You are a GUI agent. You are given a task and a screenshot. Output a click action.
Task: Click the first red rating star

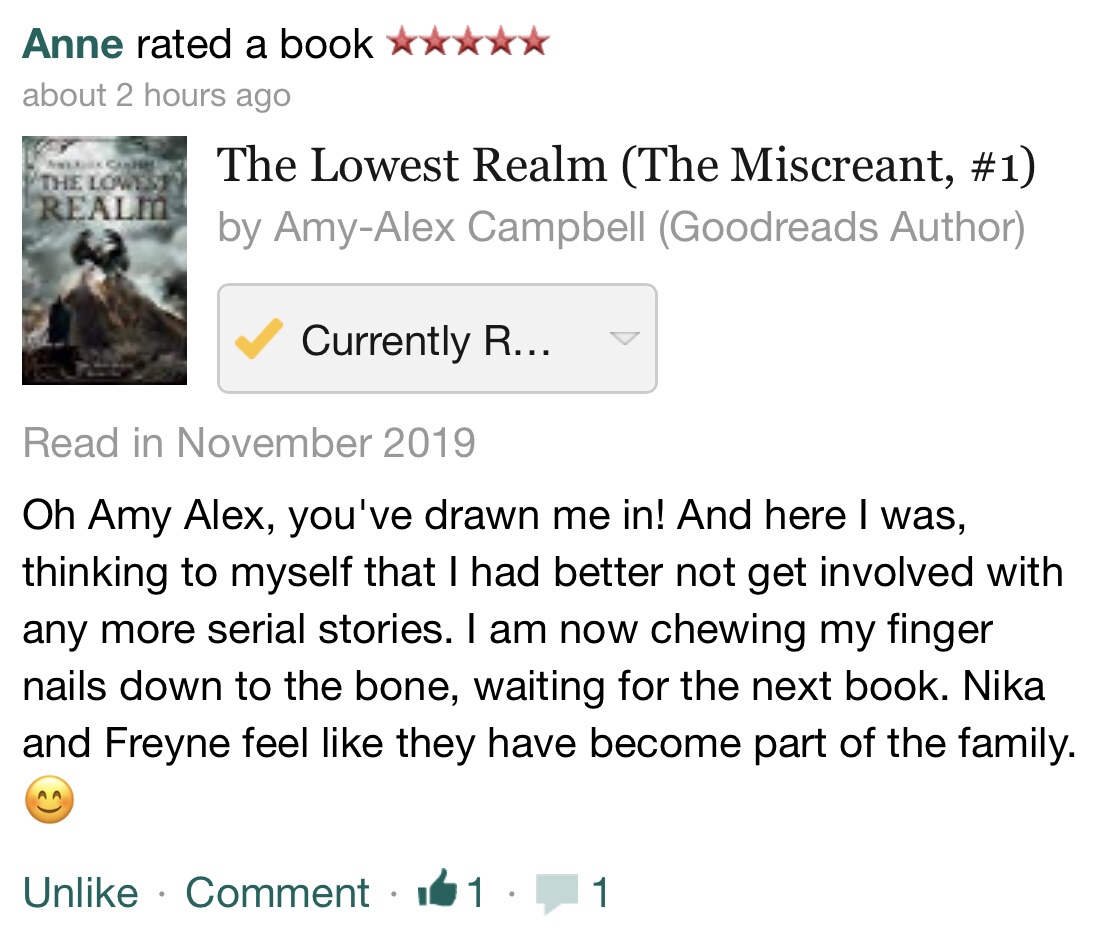pyautogui.click(x=402, y=42)
